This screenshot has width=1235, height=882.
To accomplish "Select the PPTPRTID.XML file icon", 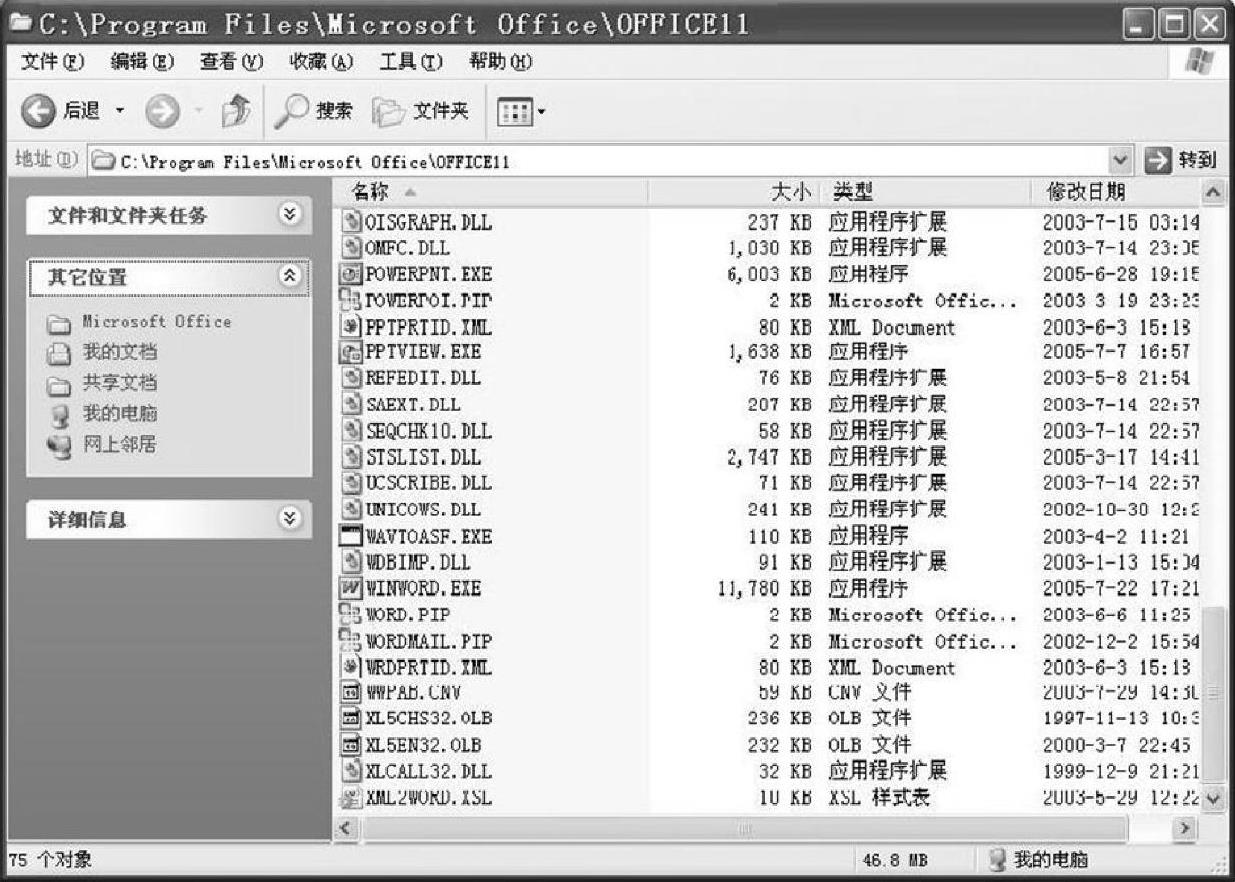I will point(351,327).
